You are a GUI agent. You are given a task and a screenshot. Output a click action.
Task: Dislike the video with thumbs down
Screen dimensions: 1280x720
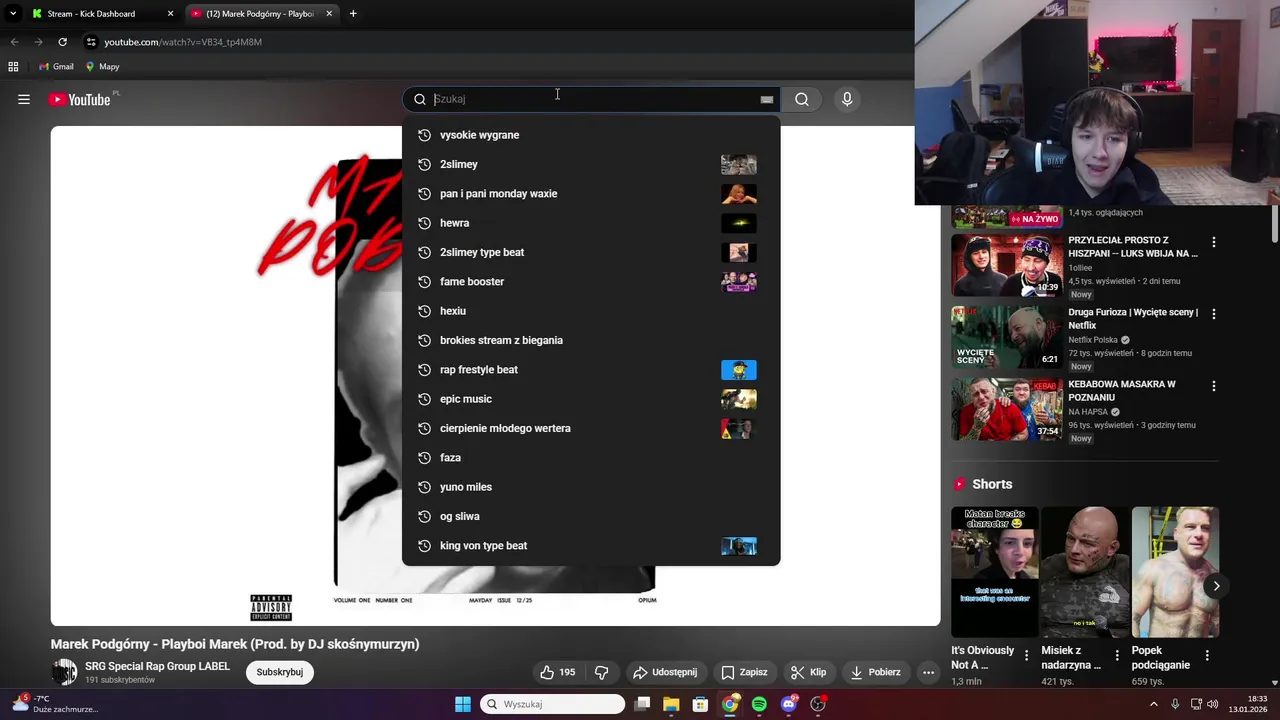pyautogui.click(x=602, y=672)
